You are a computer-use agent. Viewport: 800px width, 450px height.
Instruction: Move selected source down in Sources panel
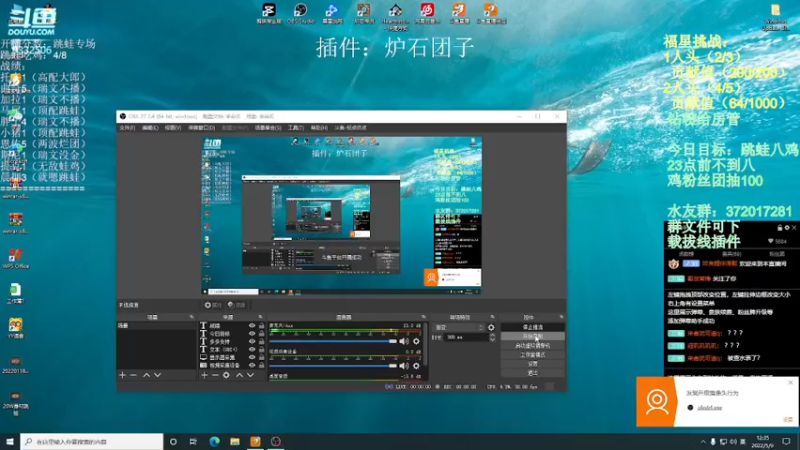point(251,375)
